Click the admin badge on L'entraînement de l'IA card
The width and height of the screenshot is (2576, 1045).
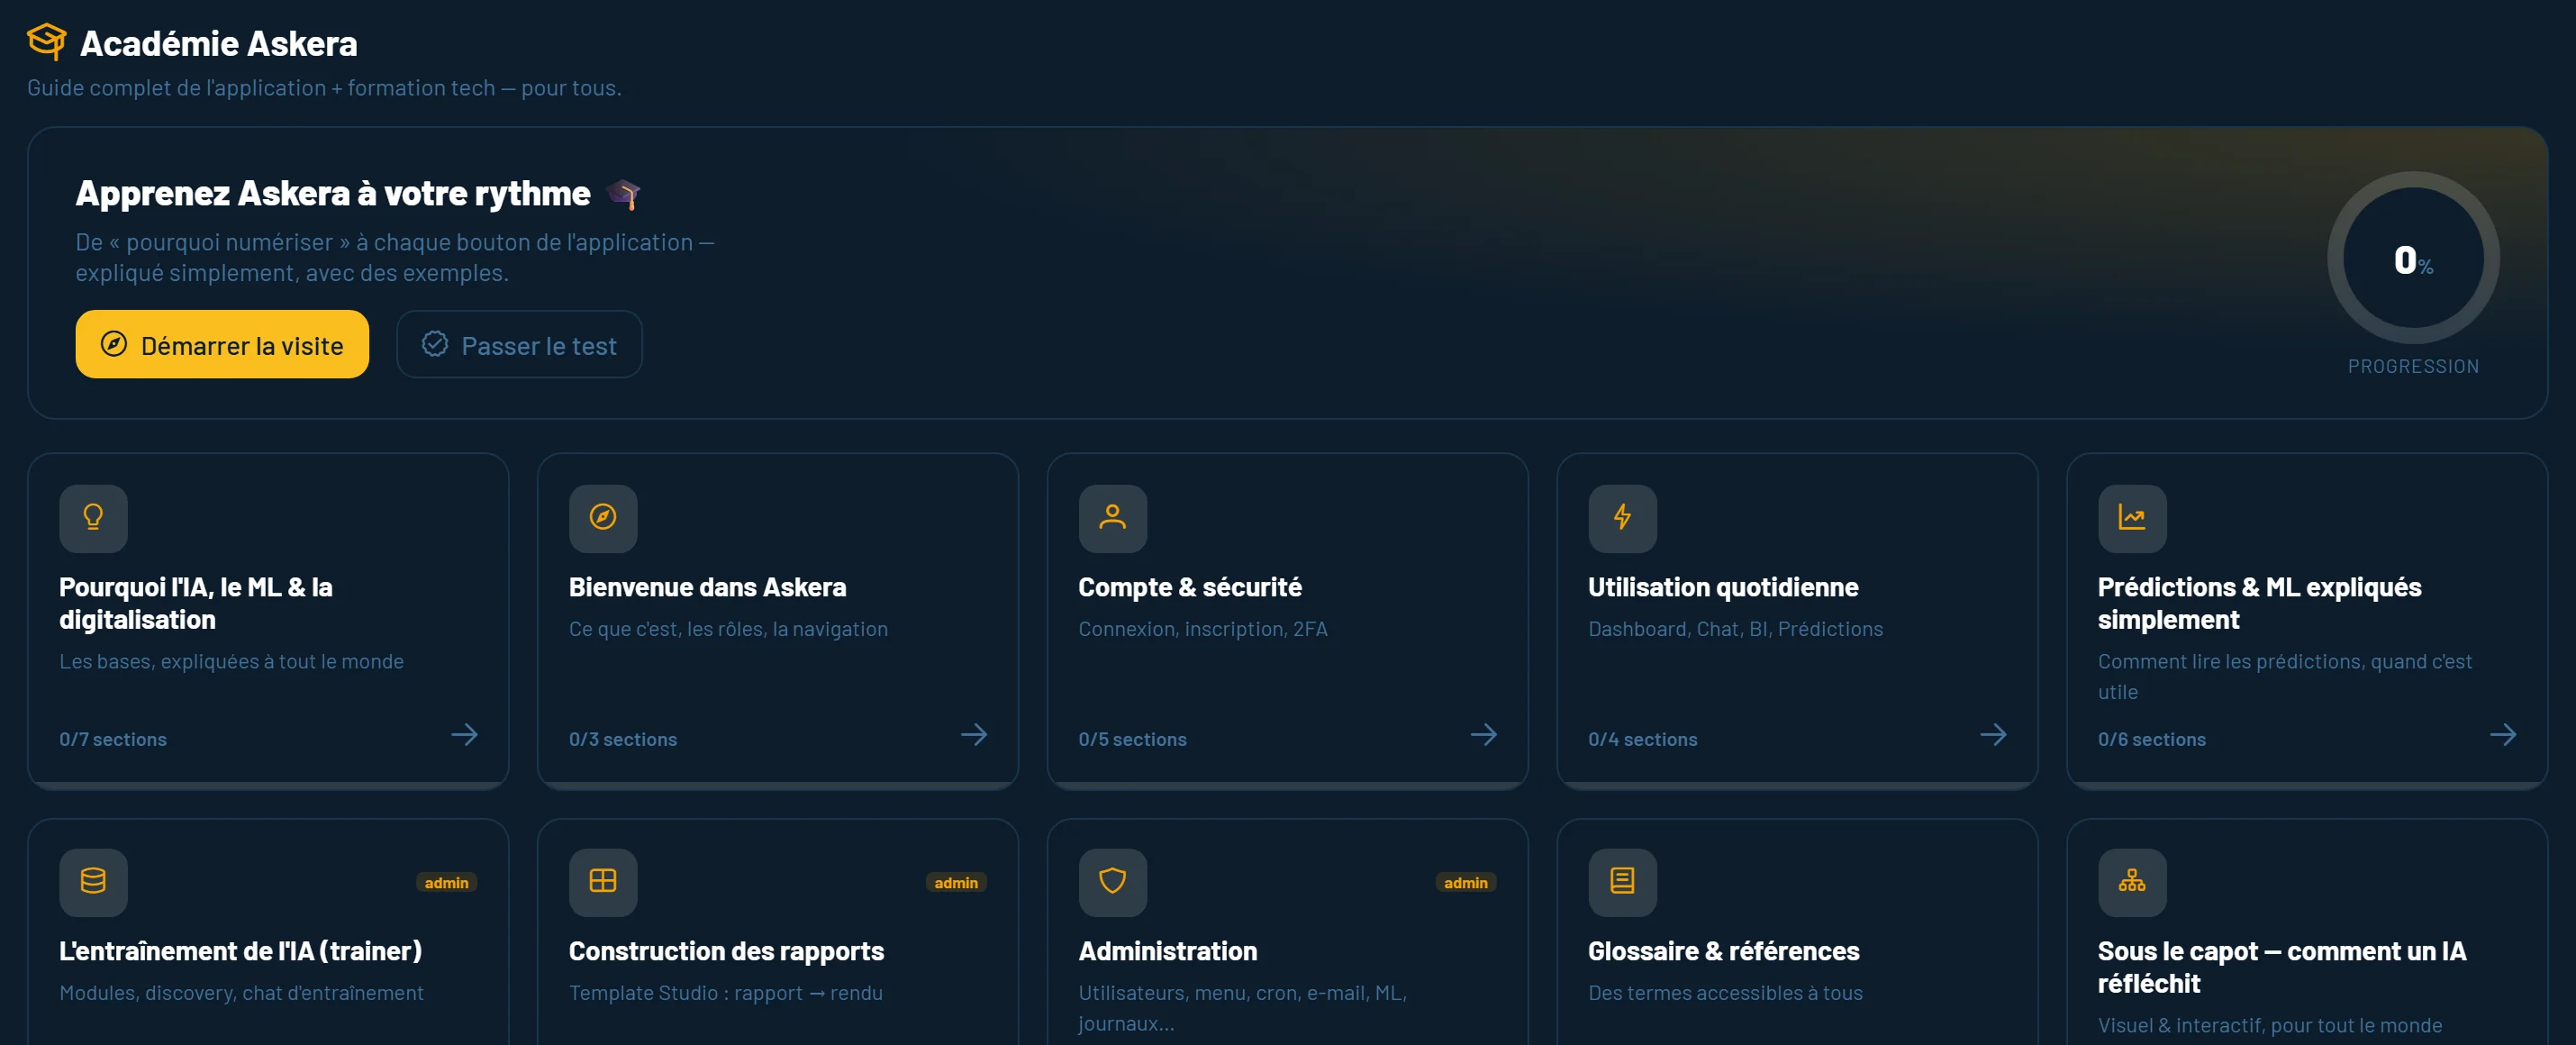tap(446, 882)
